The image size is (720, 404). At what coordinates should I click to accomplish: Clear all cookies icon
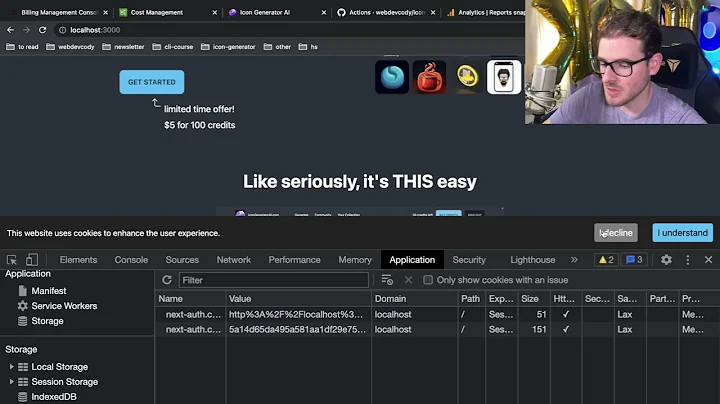click(x=387, y=280)
